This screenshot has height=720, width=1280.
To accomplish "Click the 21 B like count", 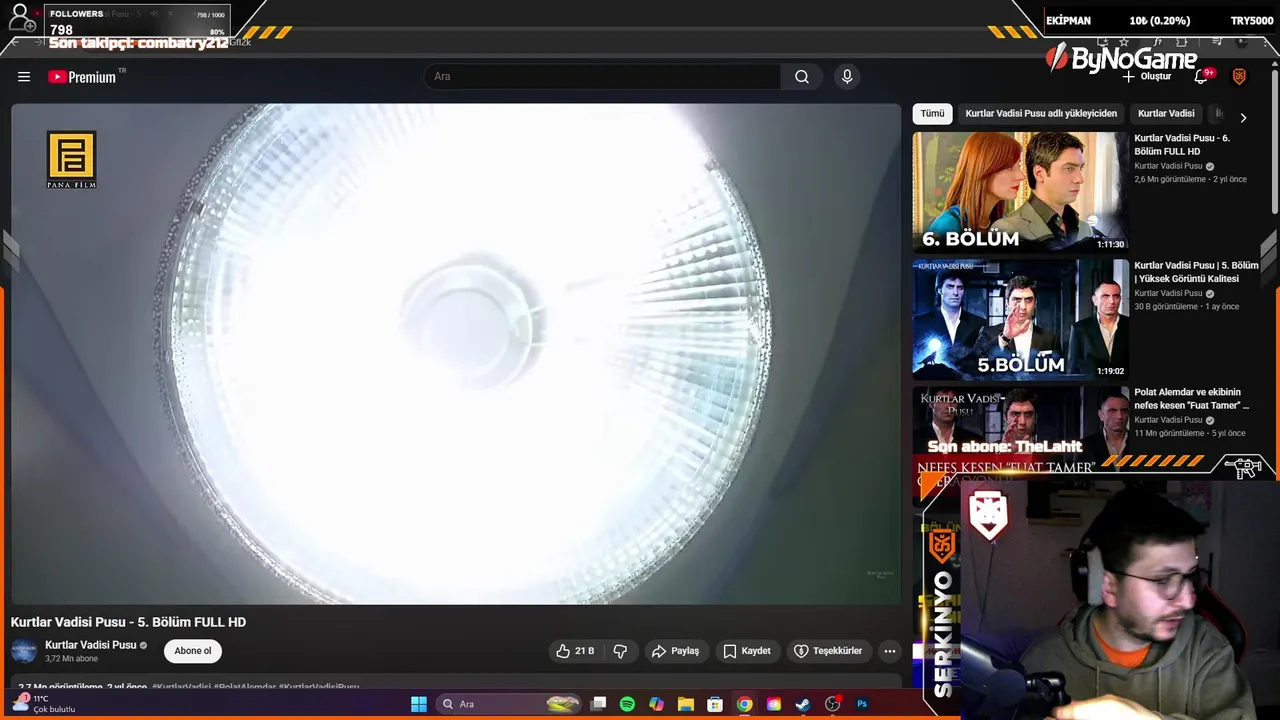I will pos(585,651).
